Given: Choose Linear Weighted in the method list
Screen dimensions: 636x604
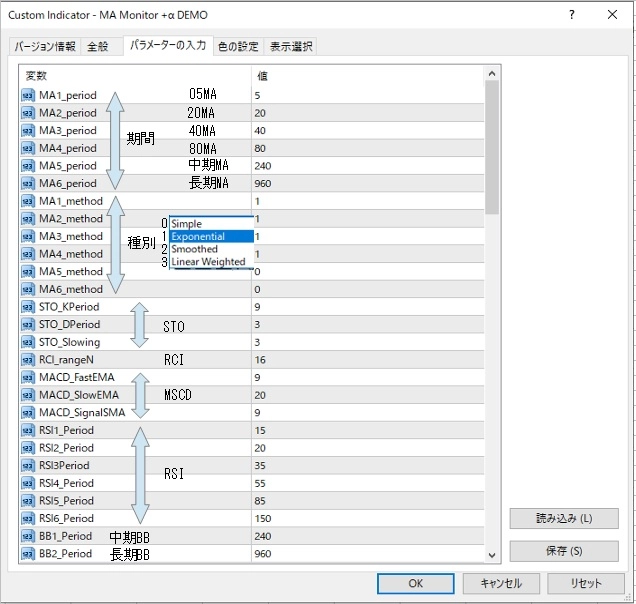Looking at the screenshot, I should pyautogui.click(x=211, y=262).
